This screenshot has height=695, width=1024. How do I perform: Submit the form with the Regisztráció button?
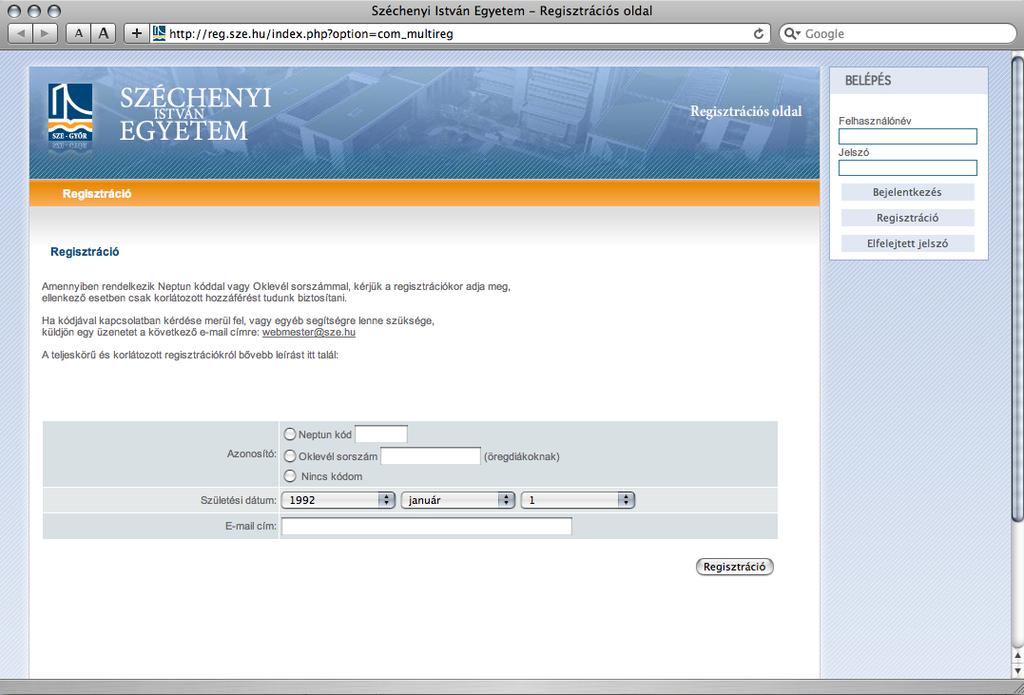click(x=735, y=567)
